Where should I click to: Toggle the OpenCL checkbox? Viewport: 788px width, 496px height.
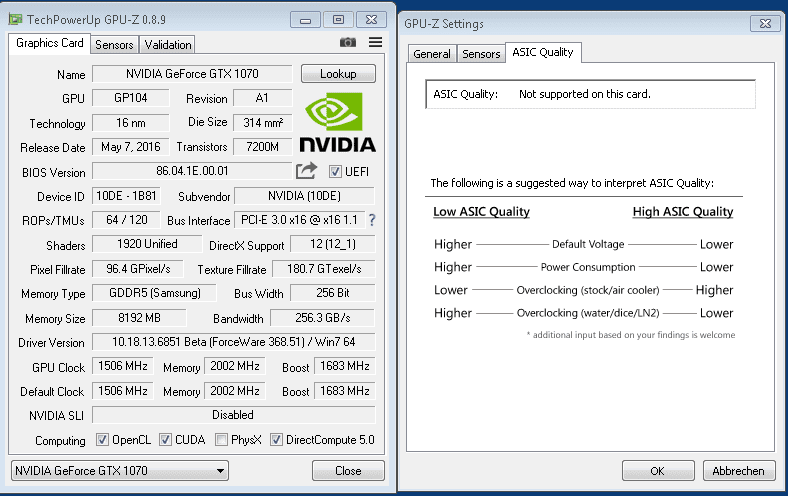(102, 440)
